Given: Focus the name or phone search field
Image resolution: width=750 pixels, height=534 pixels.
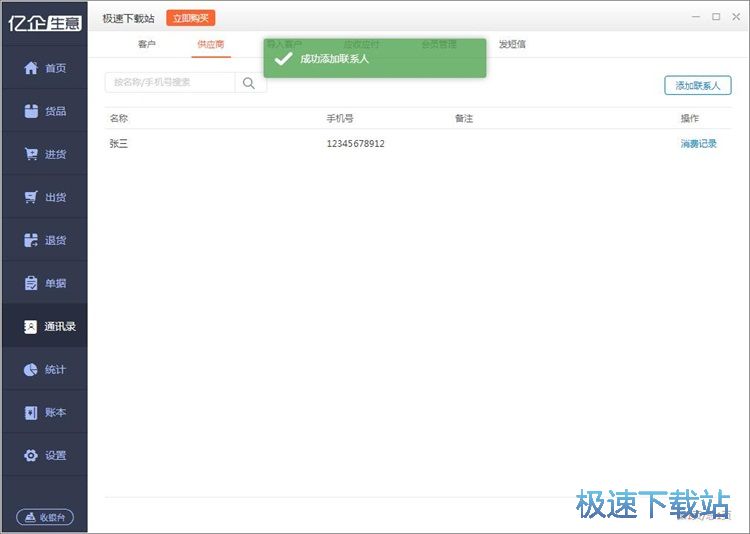Looking at the screenshot, I should pos(170,82).
